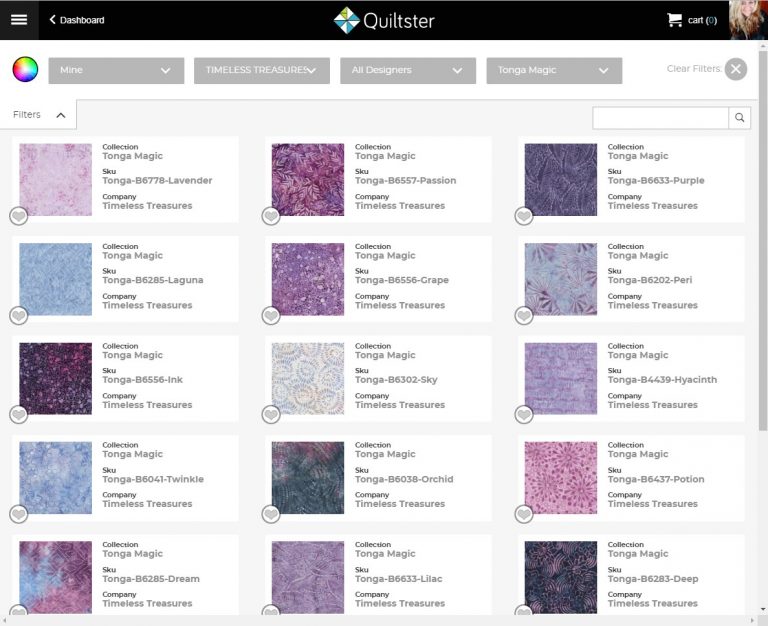Screen dimensions: 768x626
Task: Click the Tonga-B6202-Peri SKU text
Action: 650,280
